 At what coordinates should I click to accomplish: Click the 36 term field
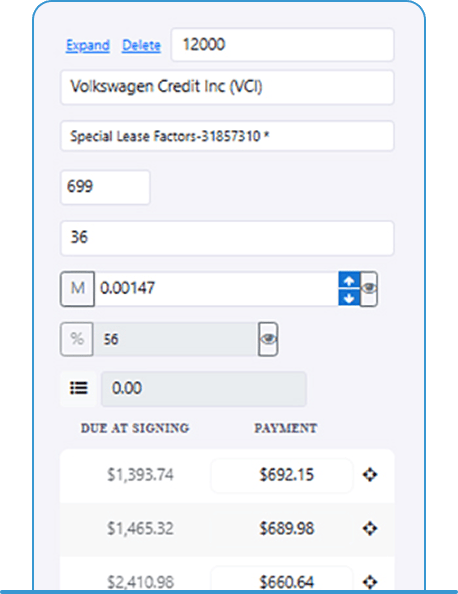[227, 238]
